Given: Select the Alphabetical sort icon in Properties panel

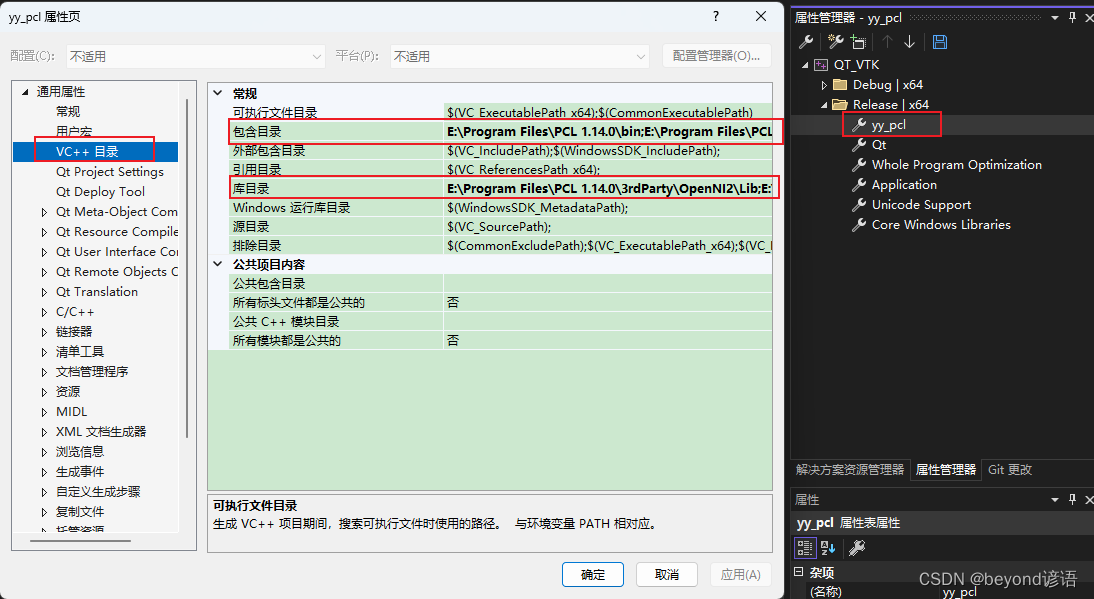Looking at the screenshot, I should [x=827, y=547].
